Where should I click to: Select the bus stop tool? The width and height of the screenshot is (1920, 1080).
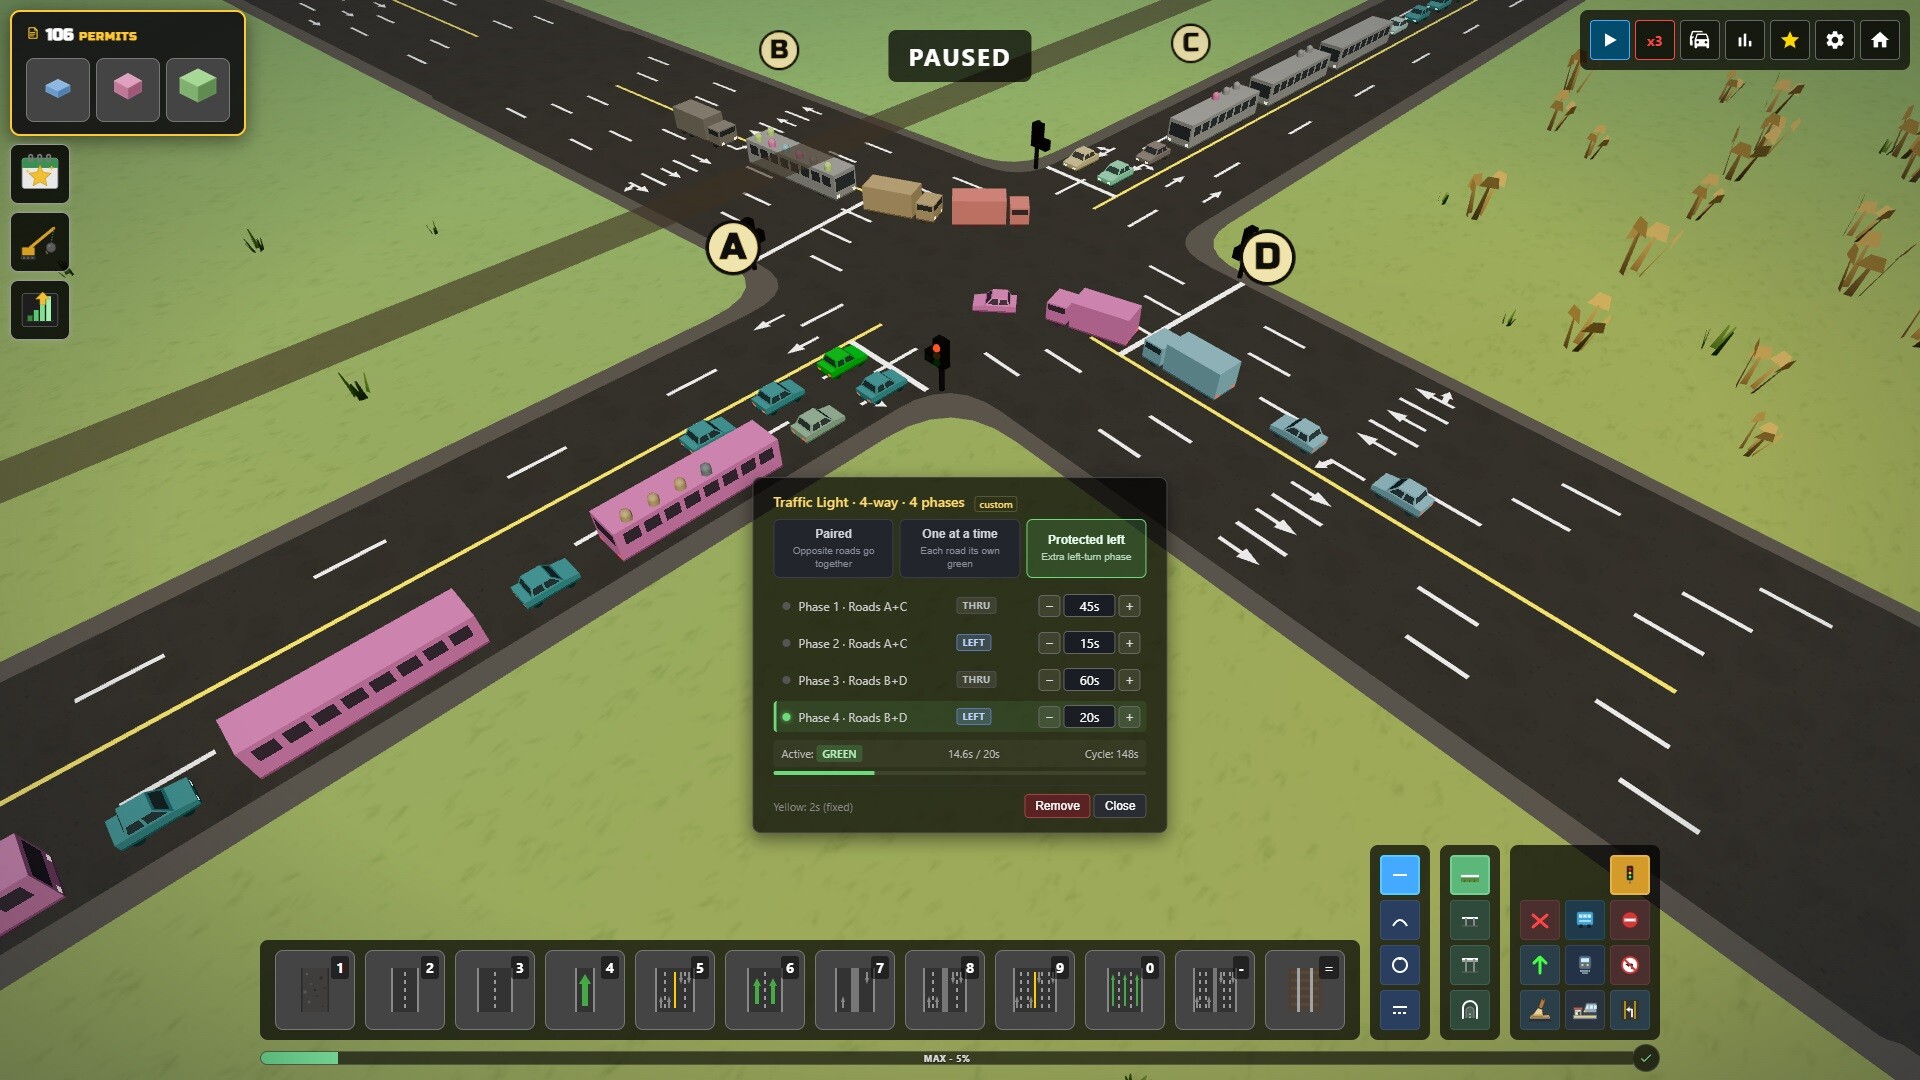(1585, 921)
